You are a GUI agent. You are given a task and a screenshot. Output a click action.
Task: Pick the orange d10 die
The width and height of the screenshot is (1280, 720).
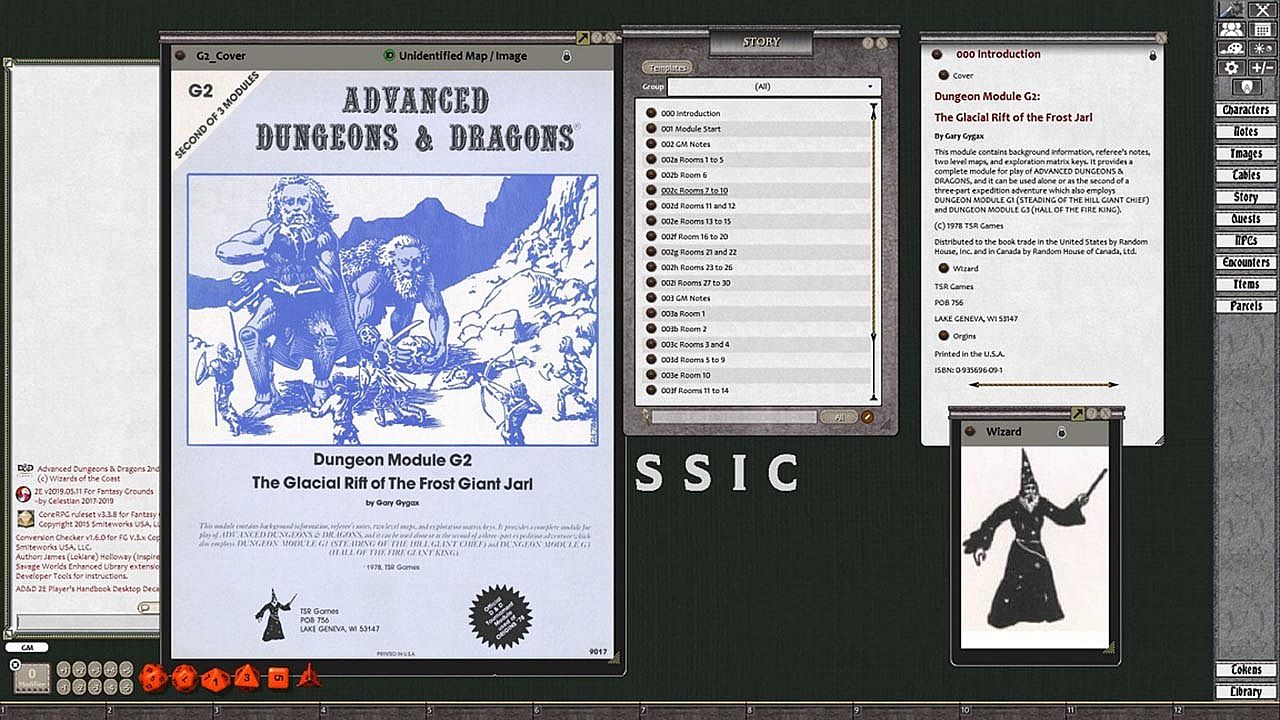[x=215, y=679]
